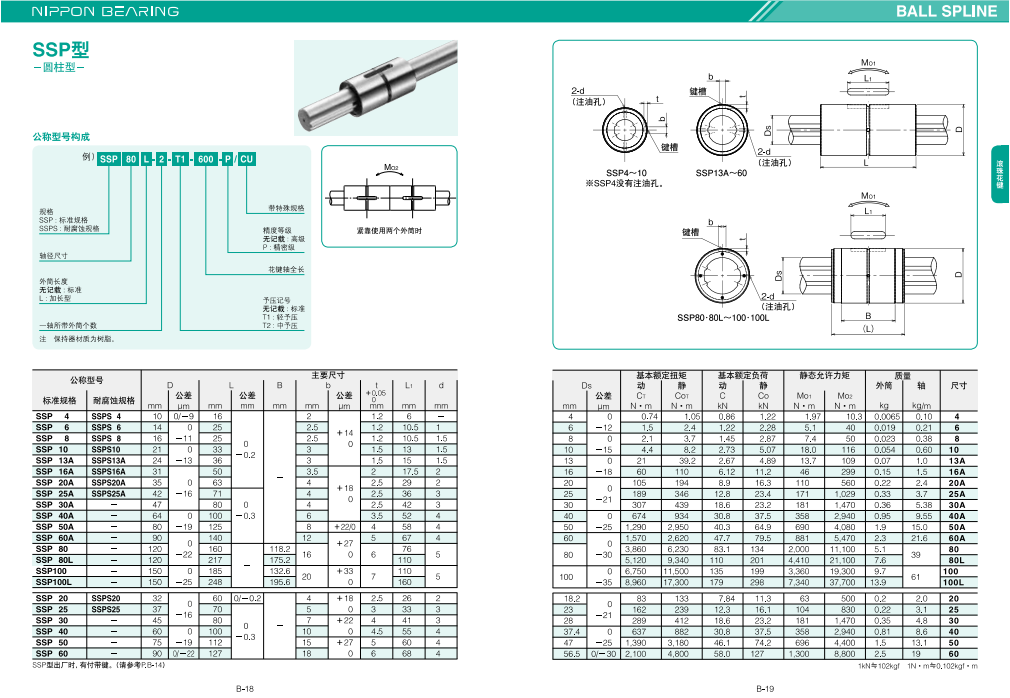
Task: Click the SSP4~10 diagram caption
Action: 626,173
